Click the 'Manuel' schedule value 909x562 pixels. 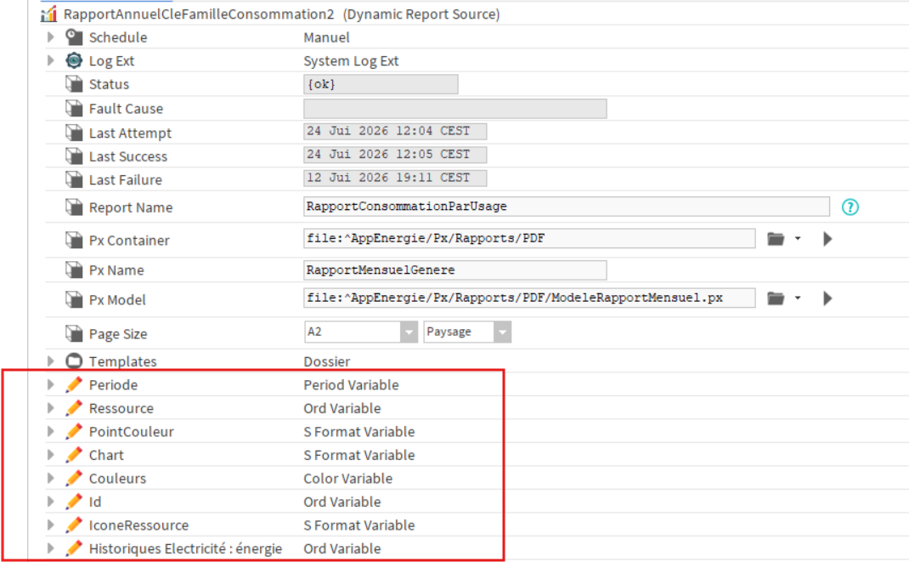tap(326, 37)
